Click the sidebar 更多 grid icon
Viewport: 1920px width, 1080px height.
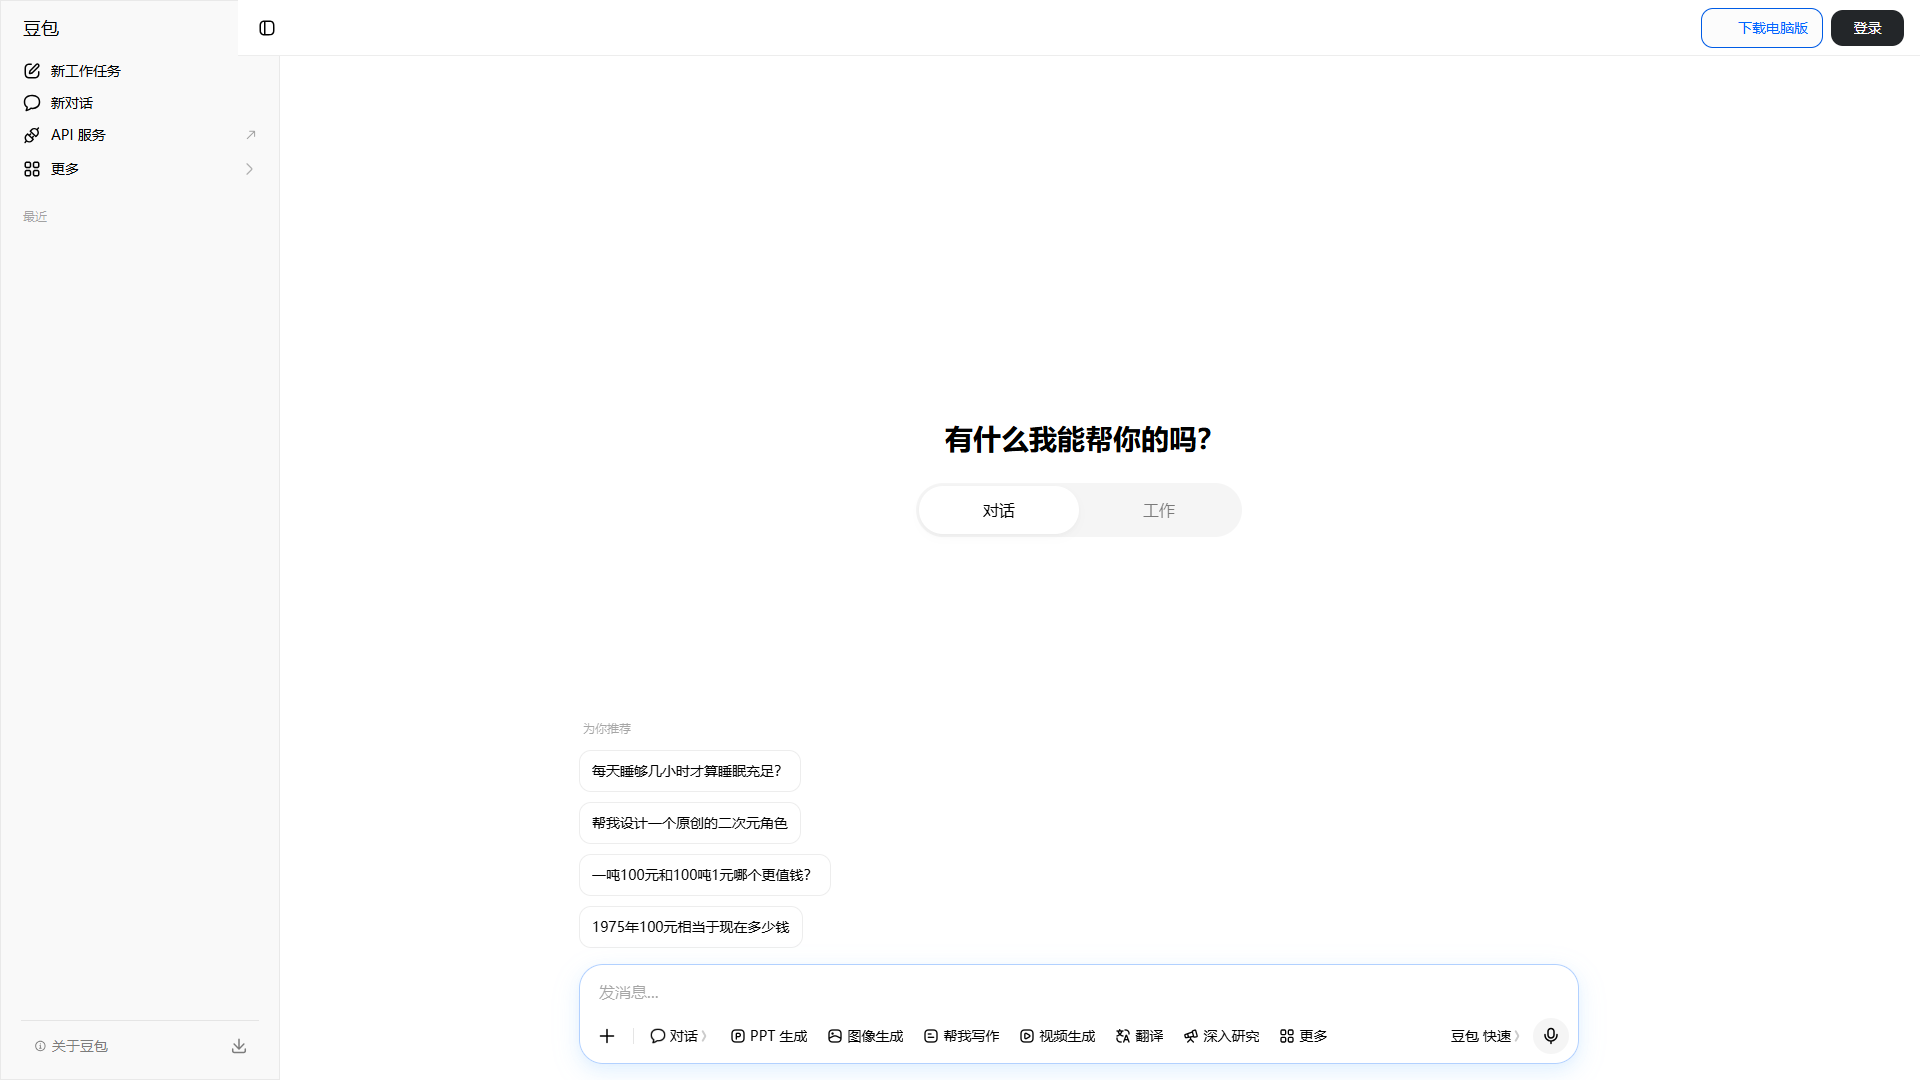[x=32, y=169]
